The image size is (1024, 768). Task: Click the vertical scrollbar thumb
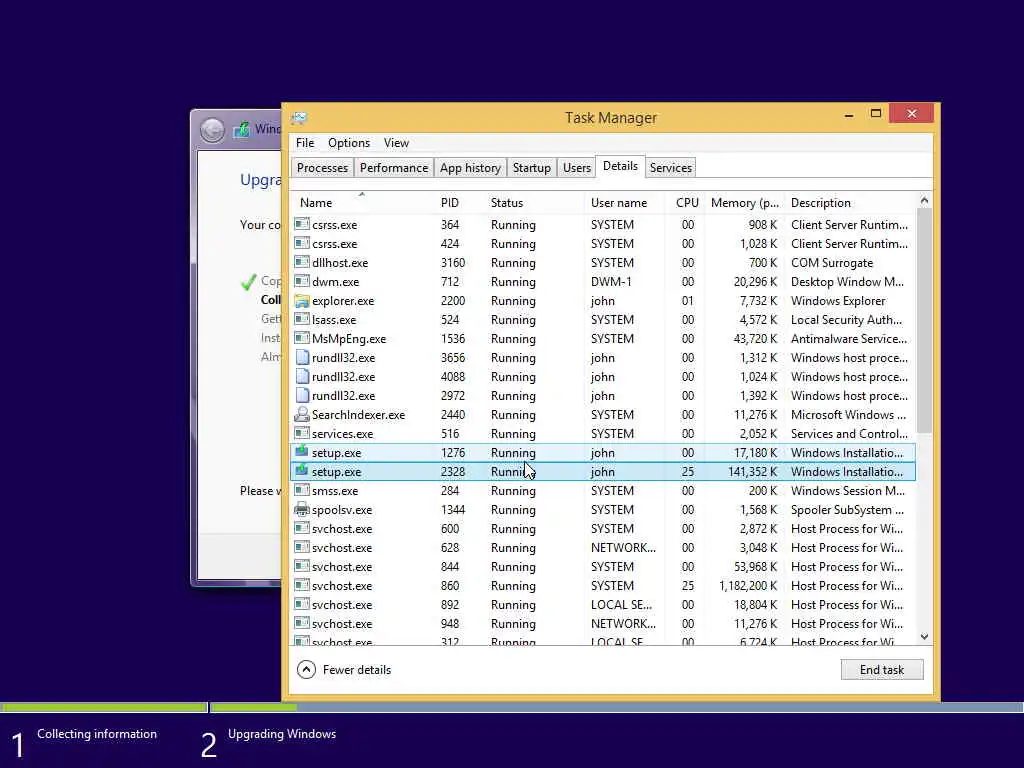(x=924, y=320)
